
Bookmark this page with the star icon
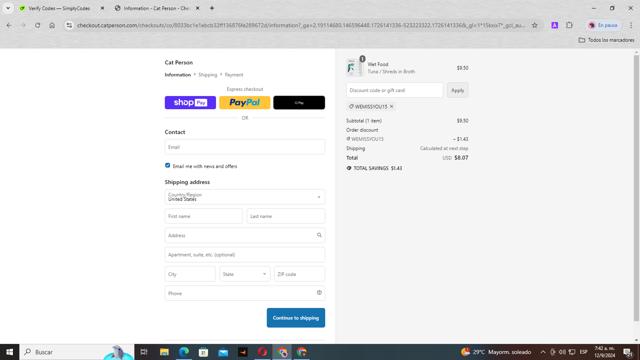pos(535,25)
